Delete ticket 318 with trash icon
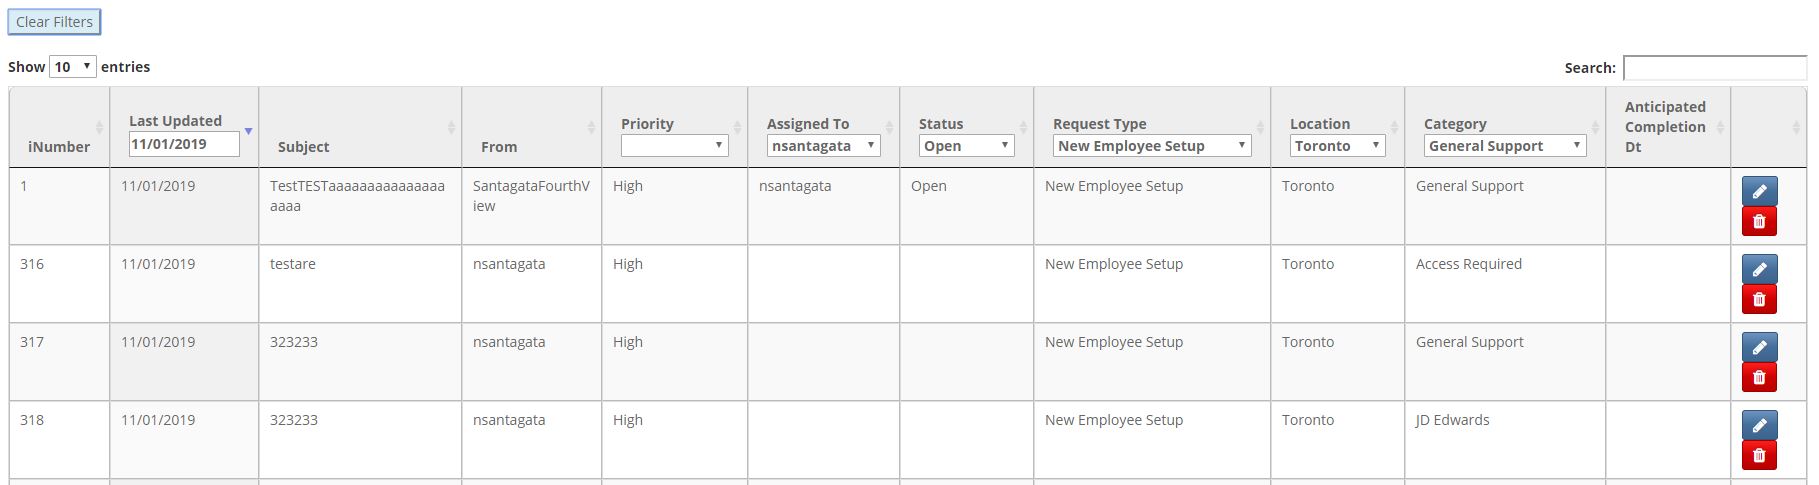This screenshot has width=1819, height=485. [1759, 455]
